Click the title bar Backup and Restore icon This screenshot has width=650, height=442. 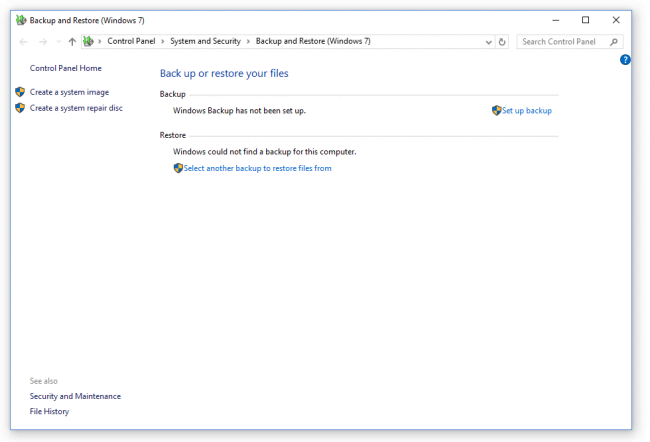21,20
